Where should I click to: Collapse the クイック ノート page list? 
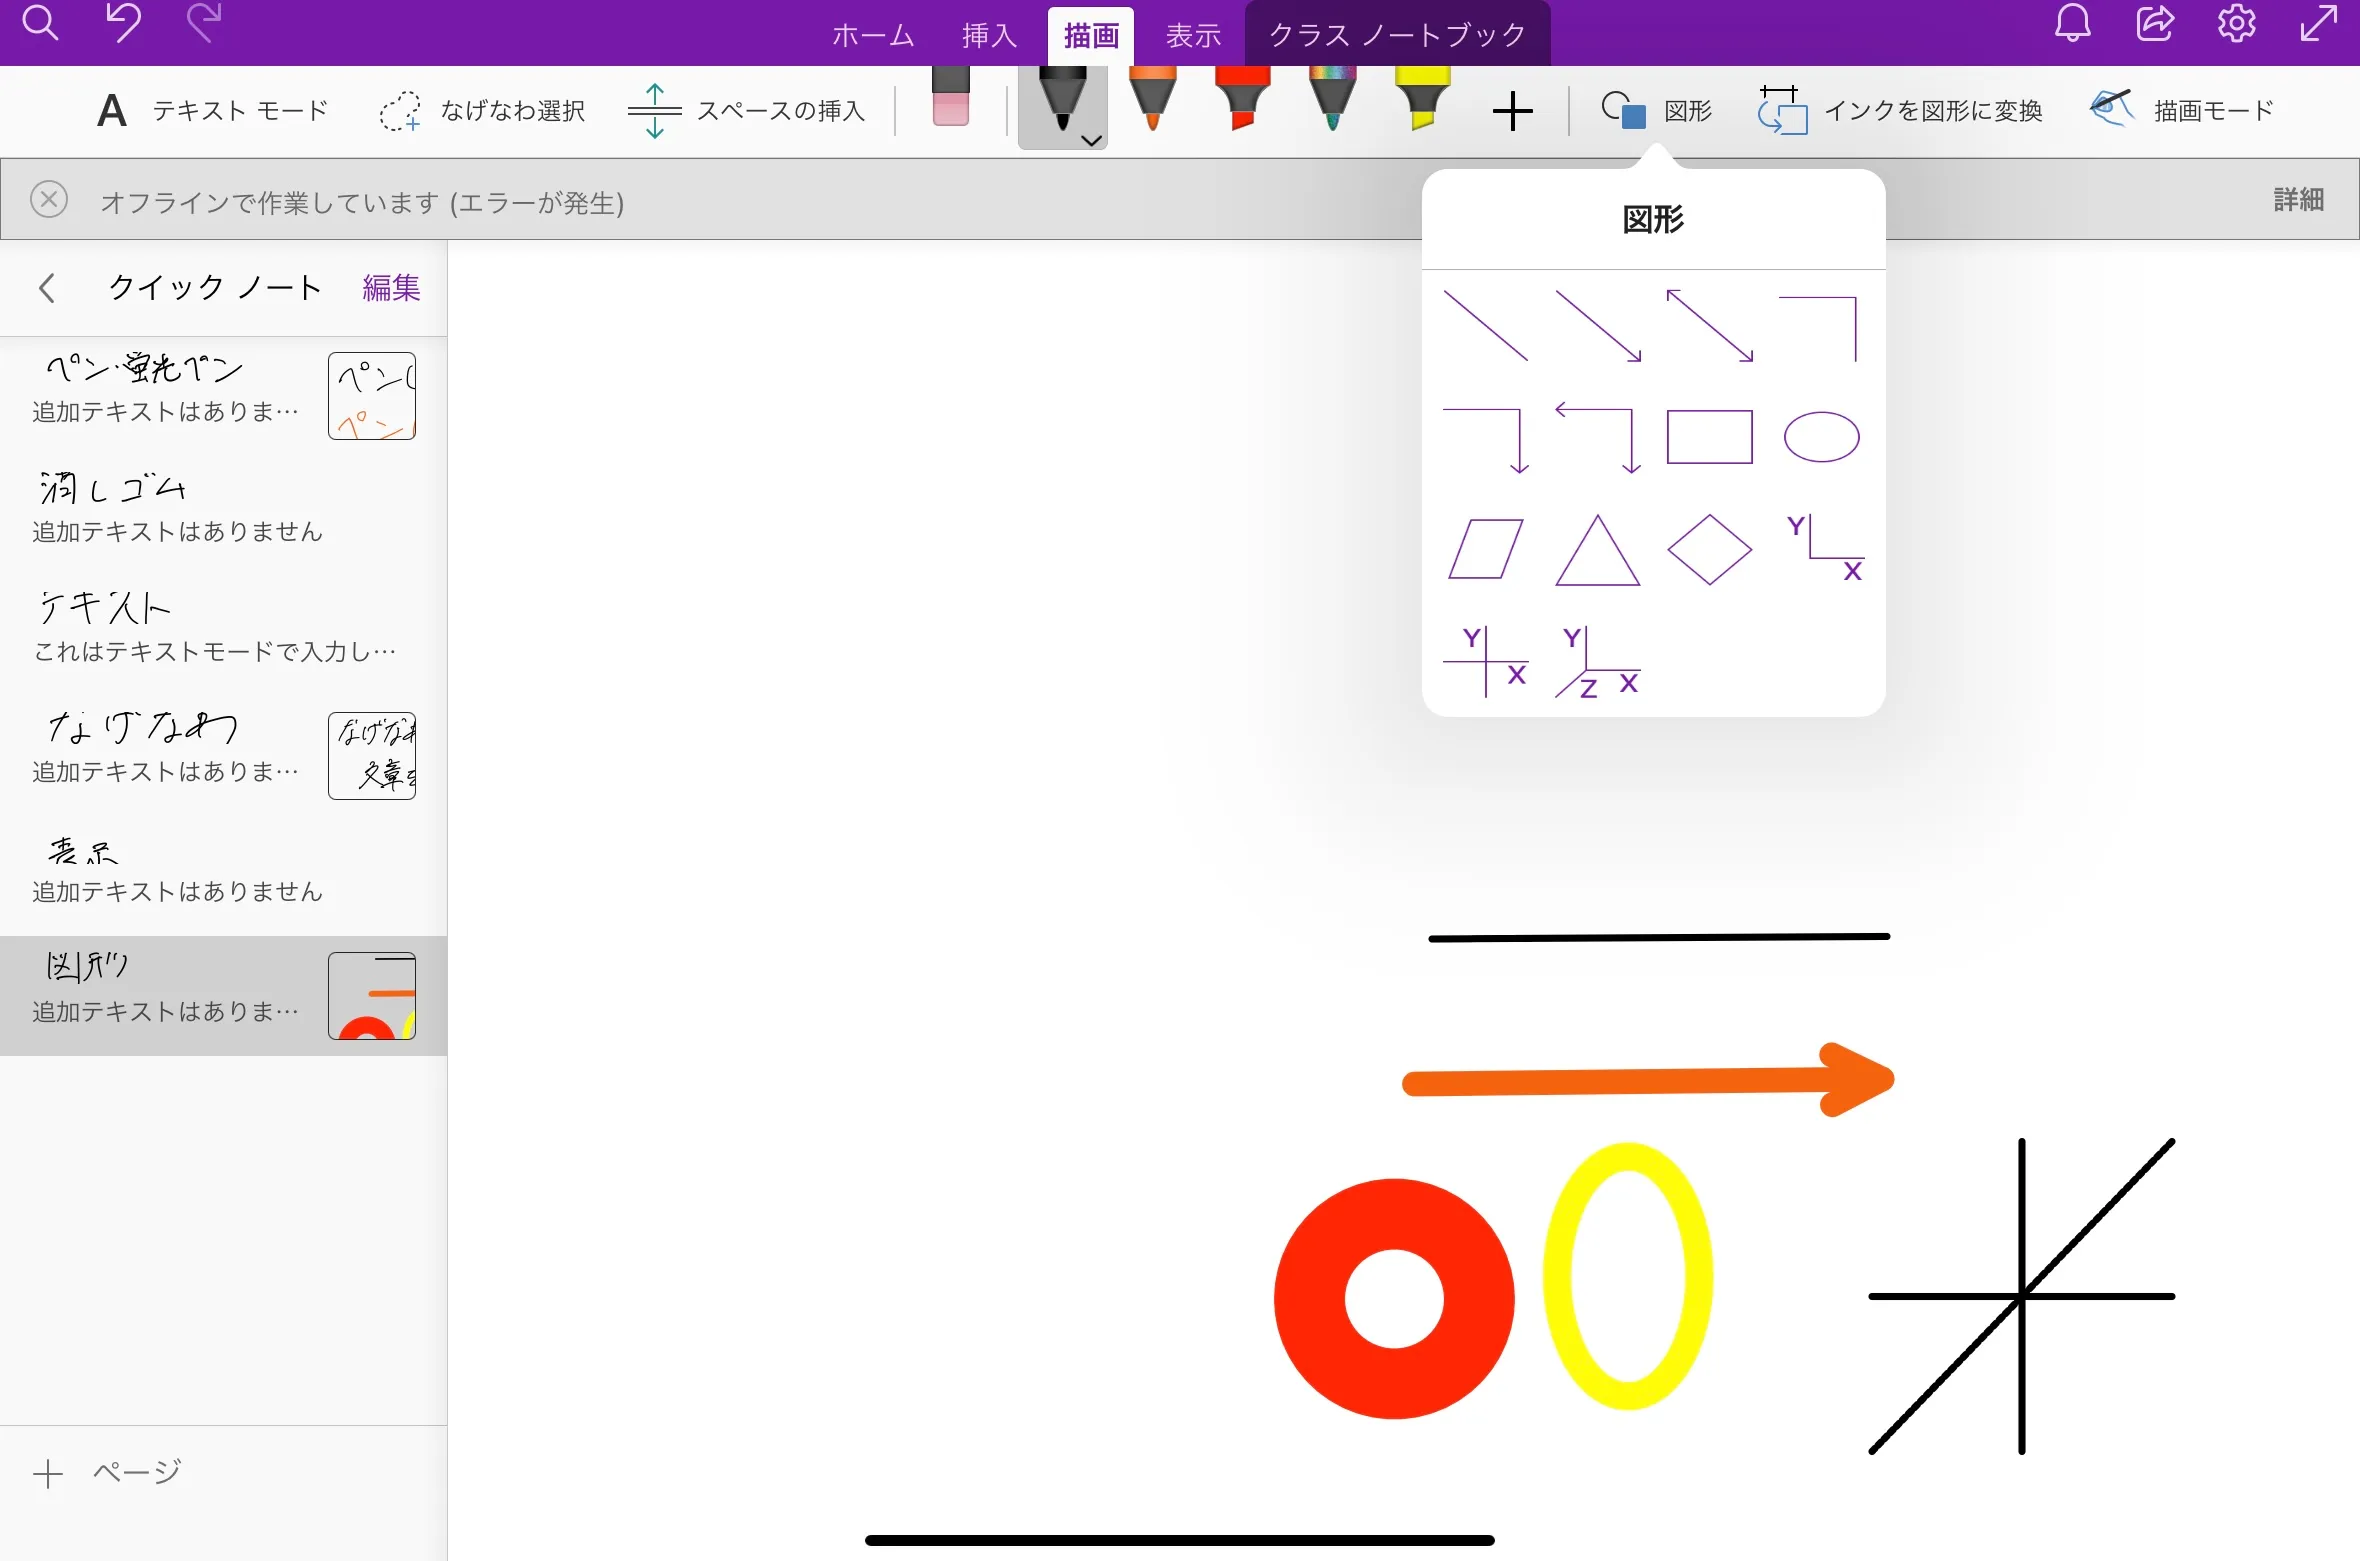(x=46, y=287)
